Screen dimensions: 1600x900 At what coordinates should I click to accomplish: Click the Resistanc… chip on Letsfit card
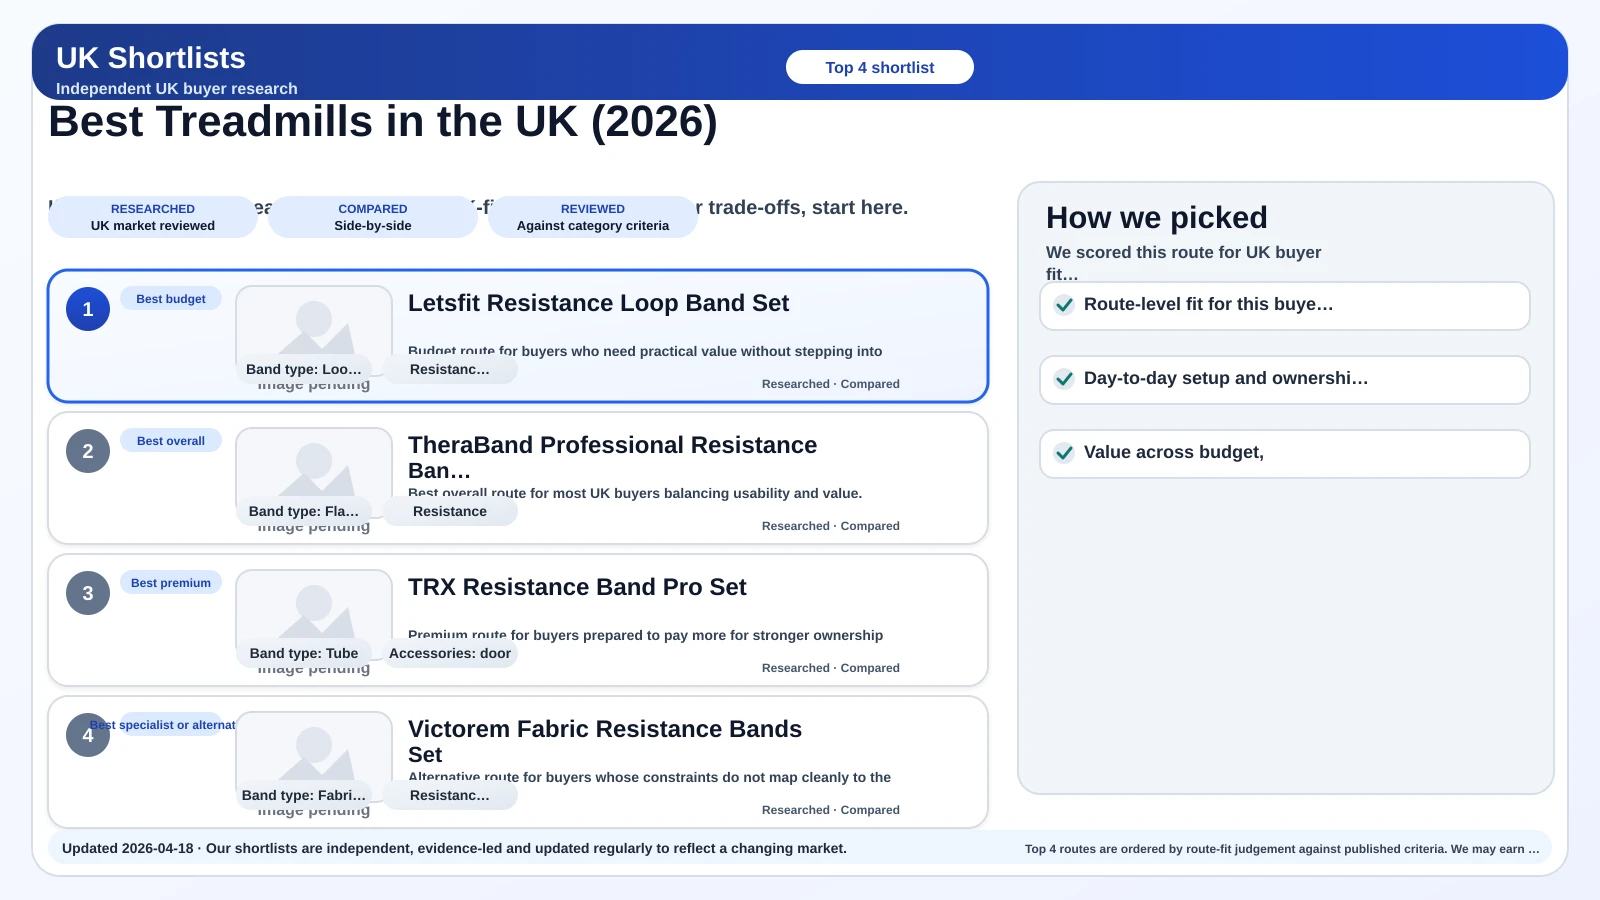[450, 369]
